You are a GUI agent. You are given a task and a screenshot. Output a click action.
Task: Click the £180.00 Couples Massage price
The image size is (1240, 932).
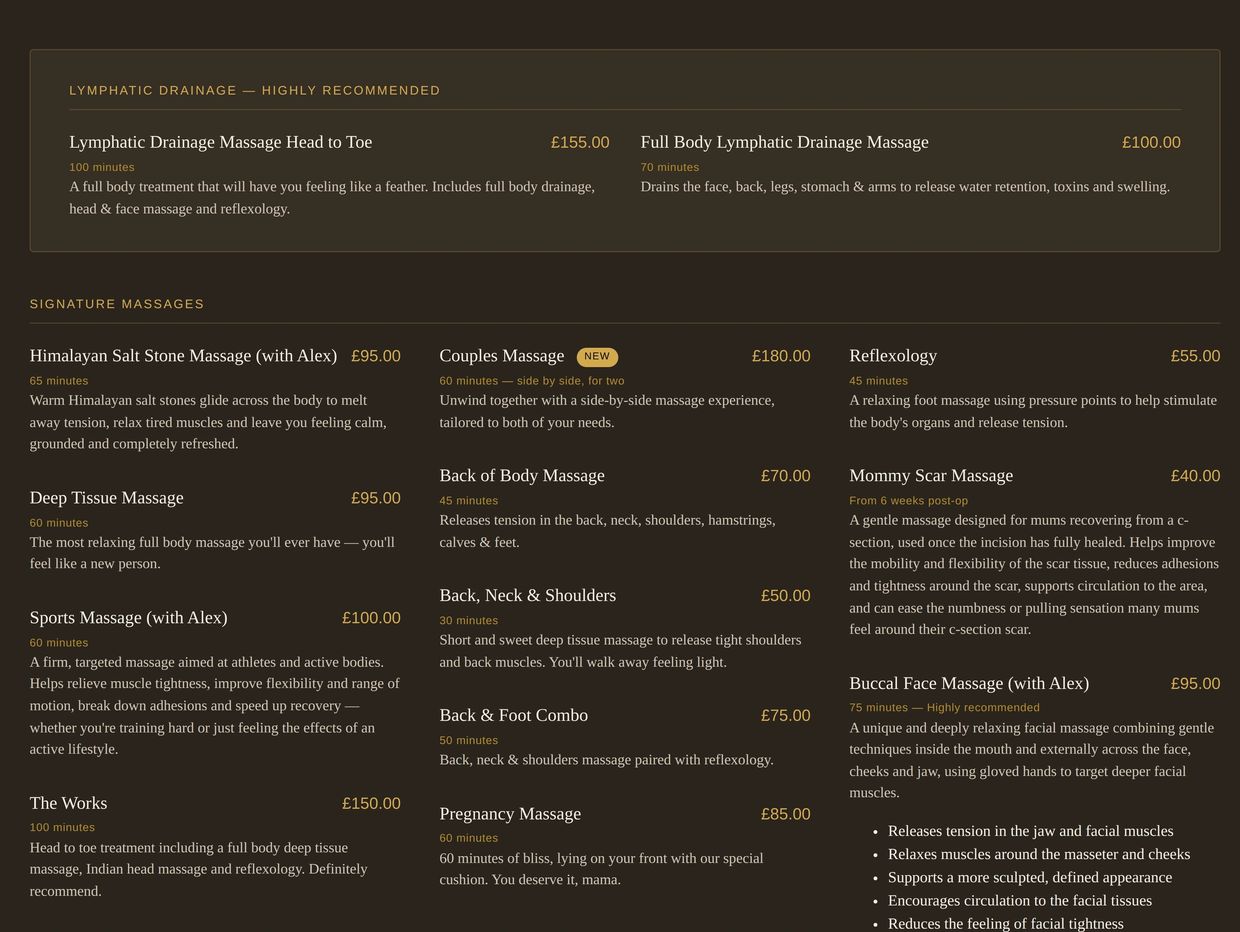click(781, 356)
